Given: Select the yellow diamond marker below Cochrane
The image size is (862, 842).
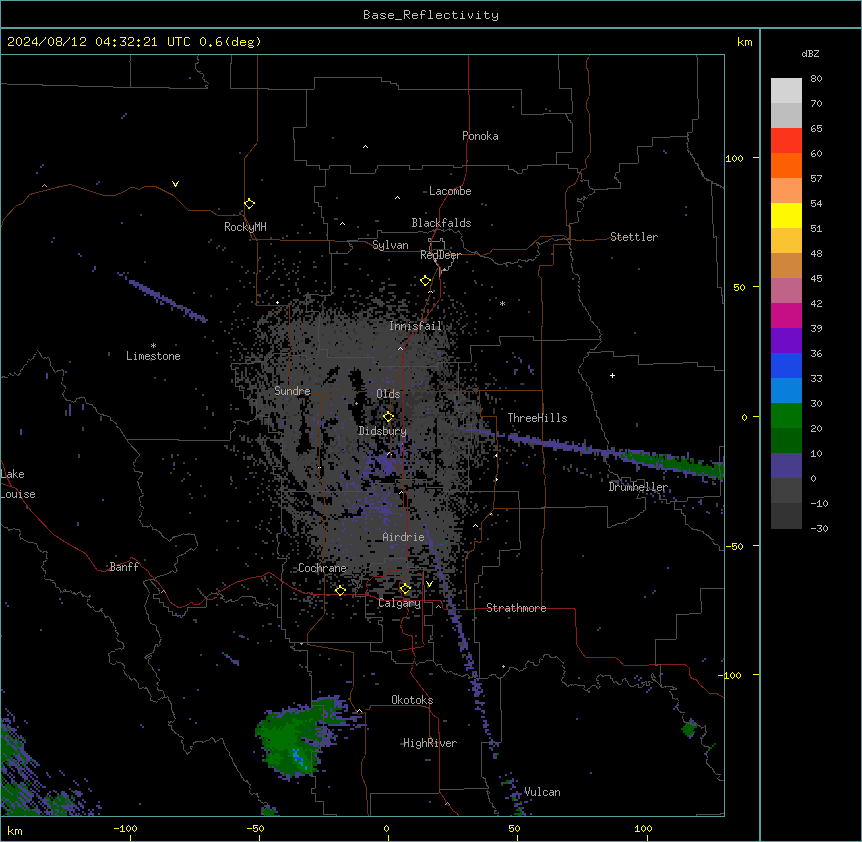Looking at the screenshot, I should point(340,591).
